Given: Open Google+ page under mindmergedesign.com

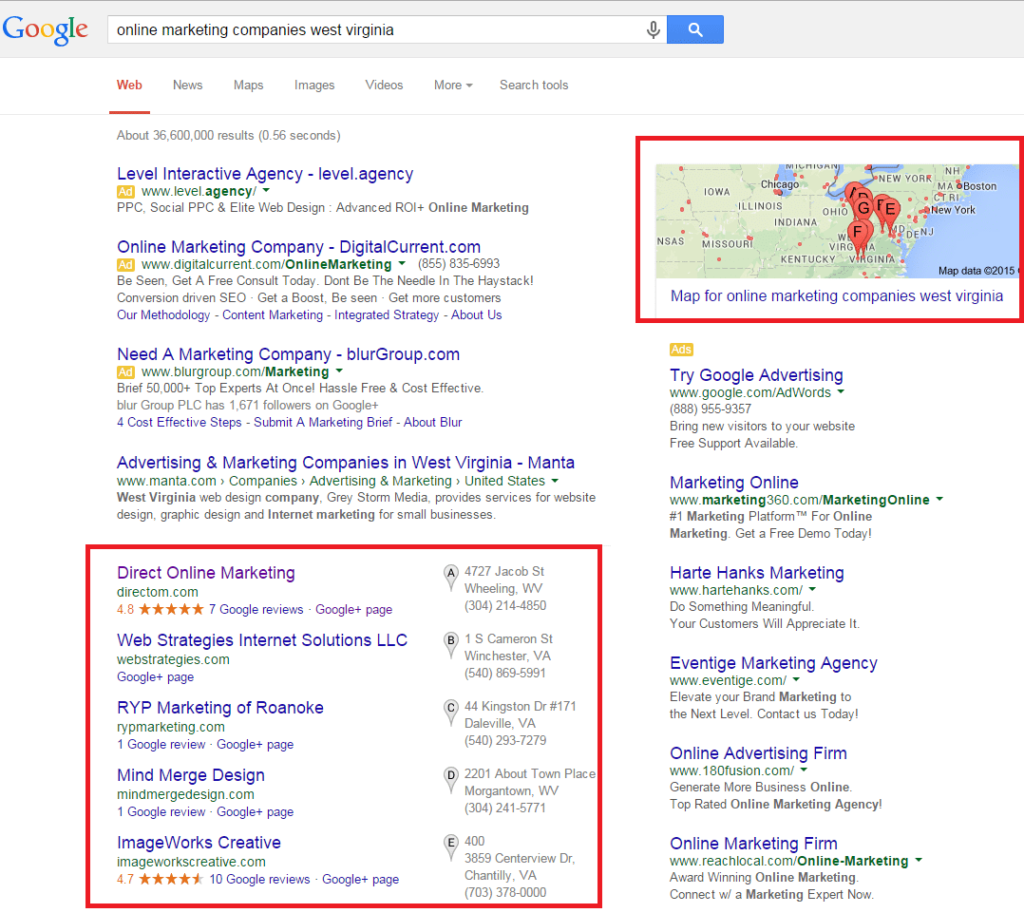Looking at the screenshot, I should [255, 812].
